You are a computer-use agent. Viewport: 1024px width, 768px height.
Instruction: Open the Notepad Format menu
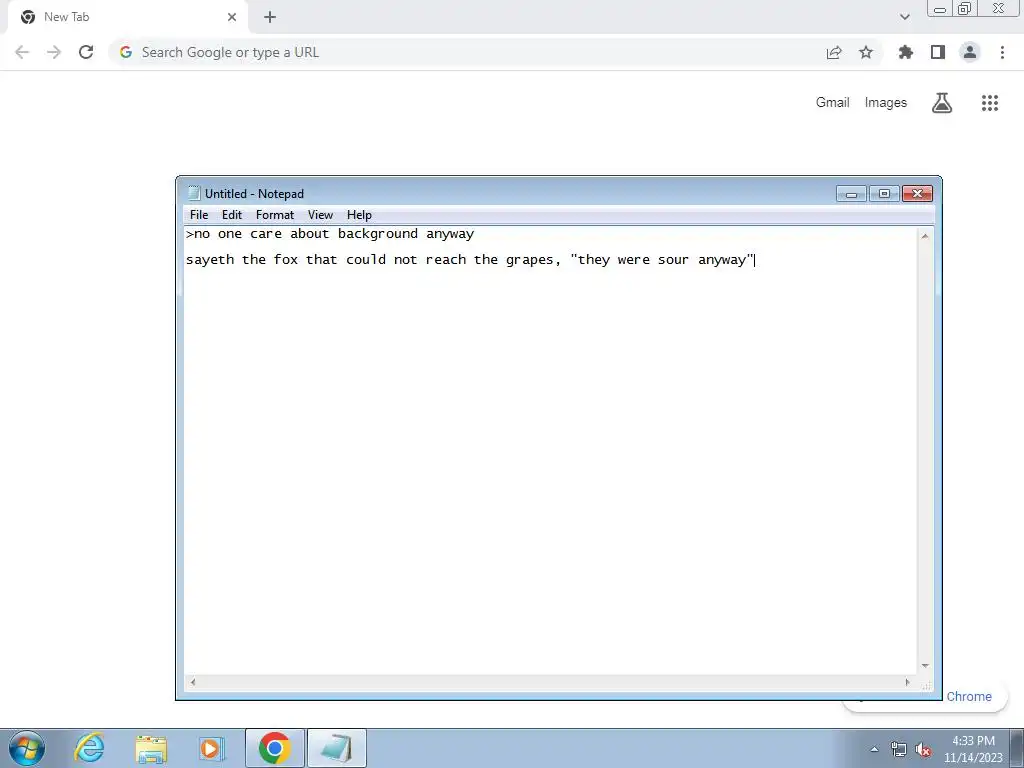tap(275, 215)
